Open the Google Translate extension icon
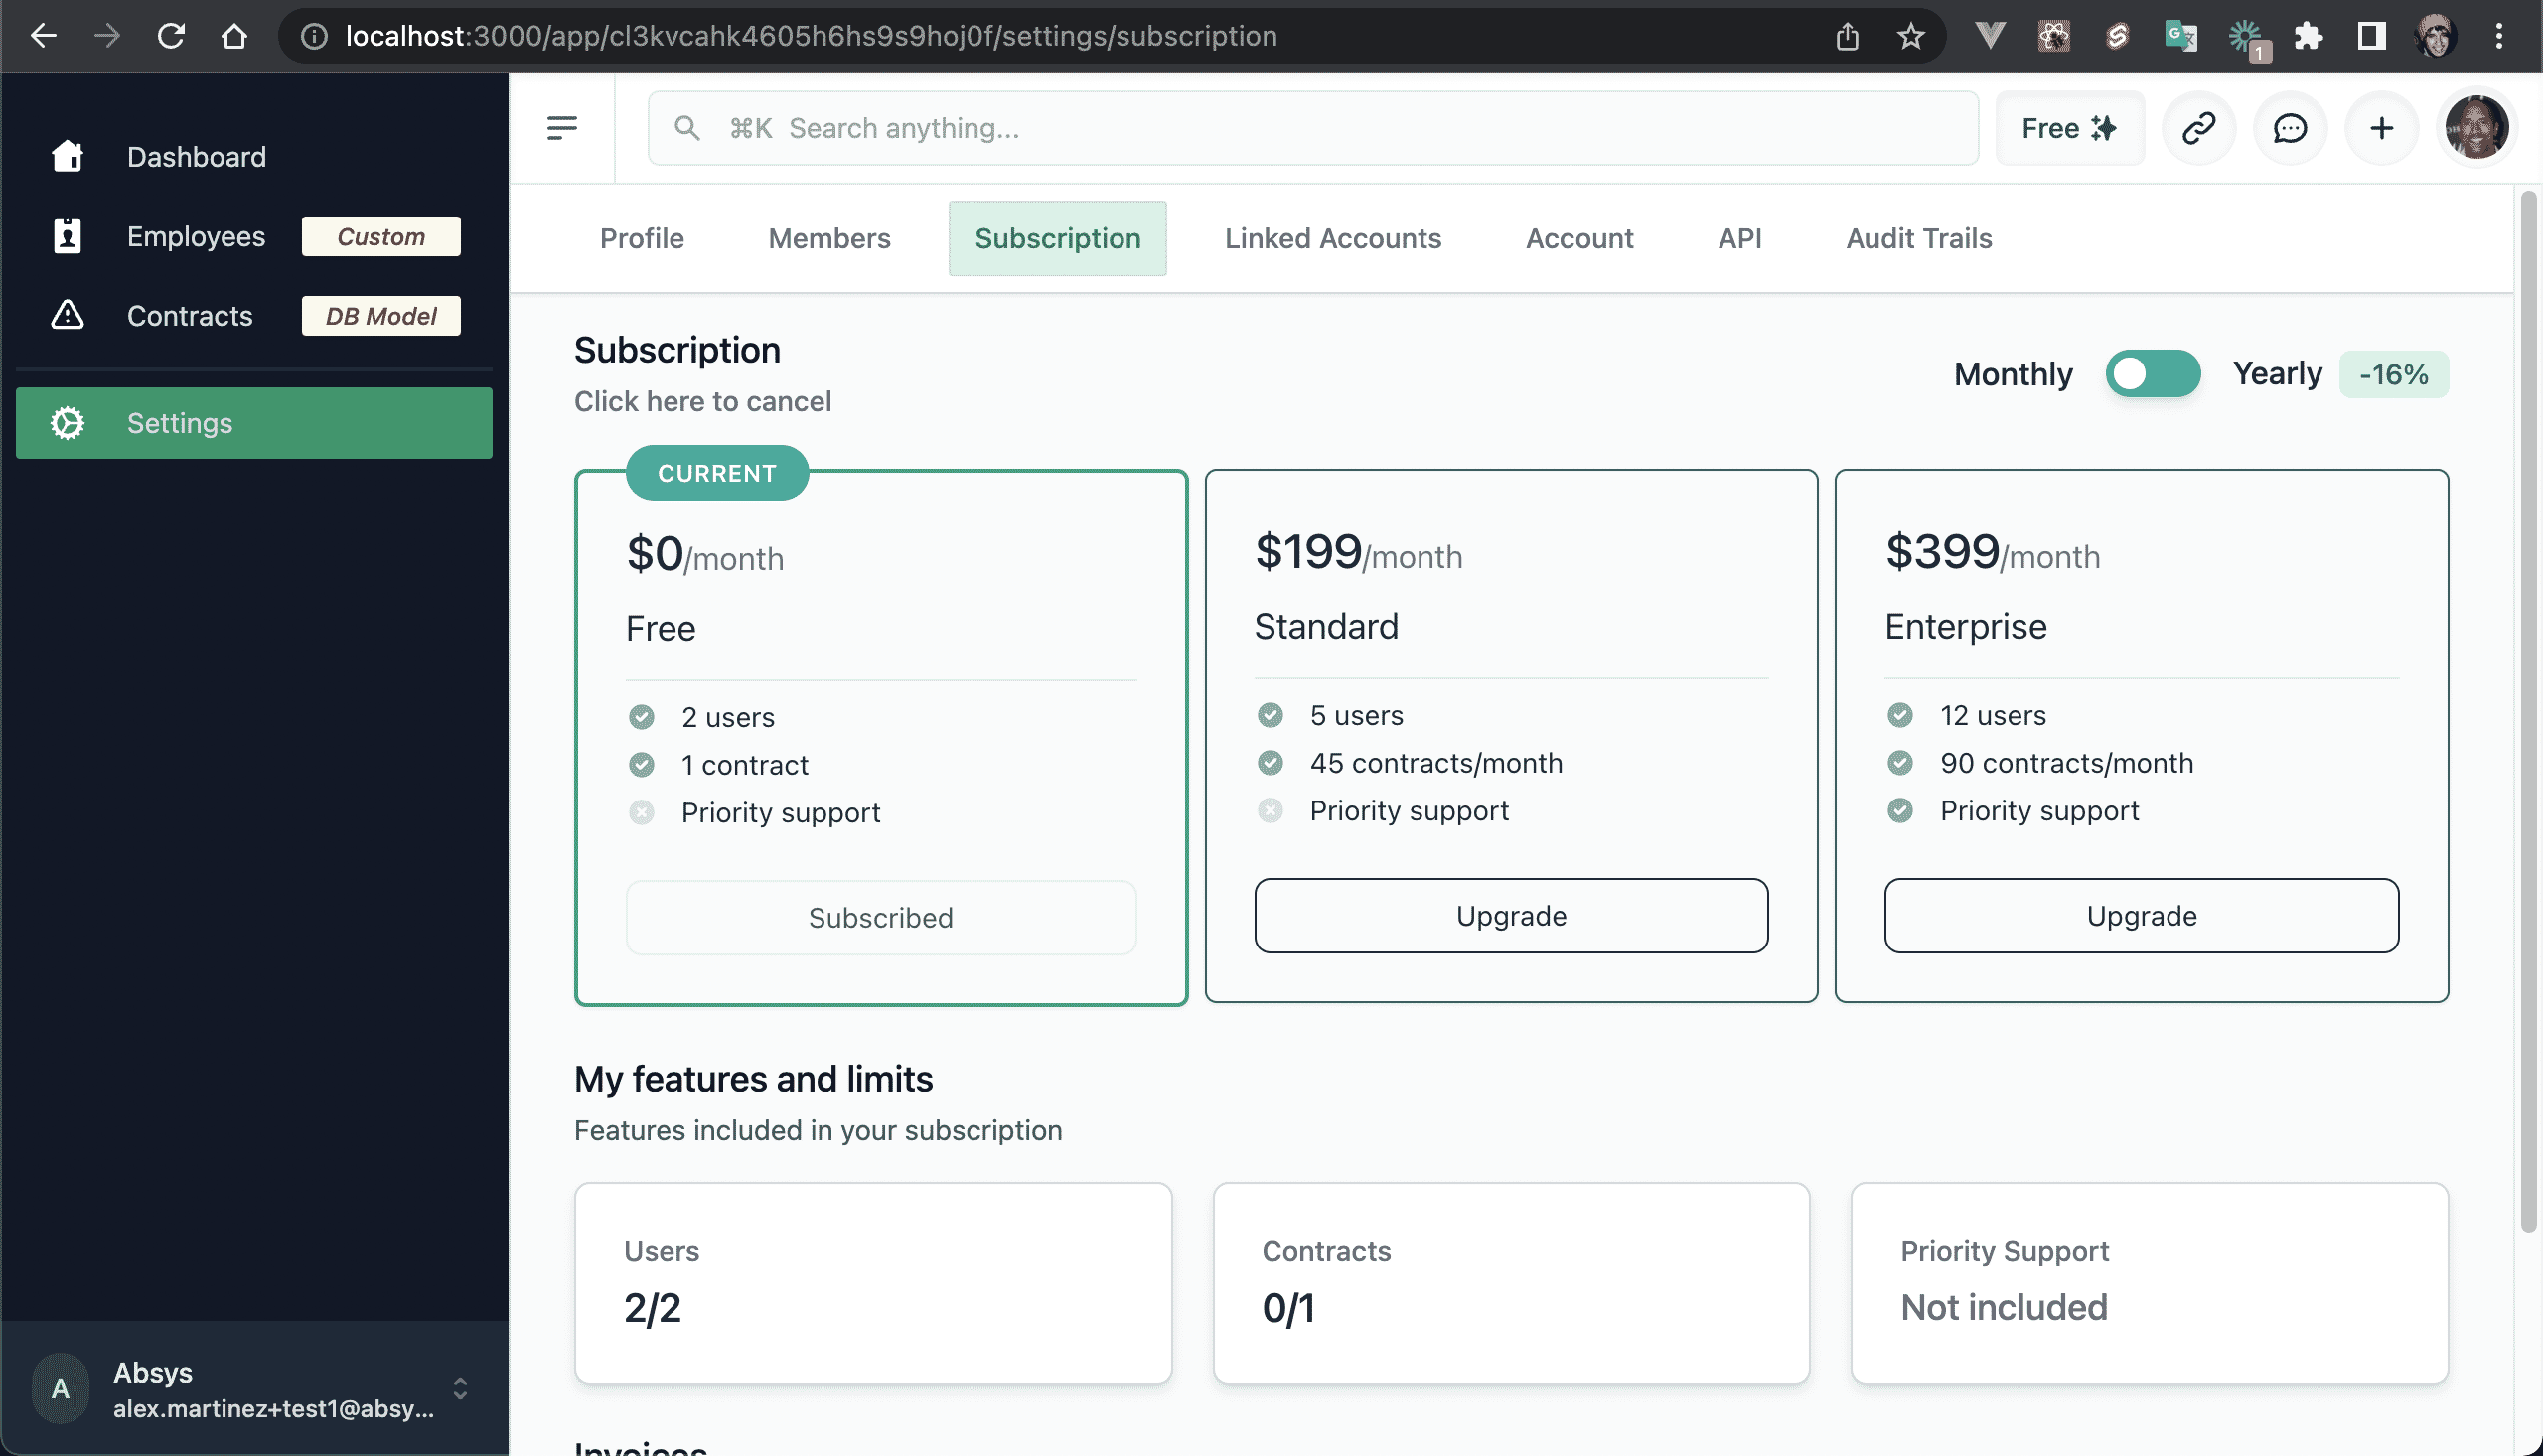This screenshot has height=1456, width=2543. point(2180,36)
